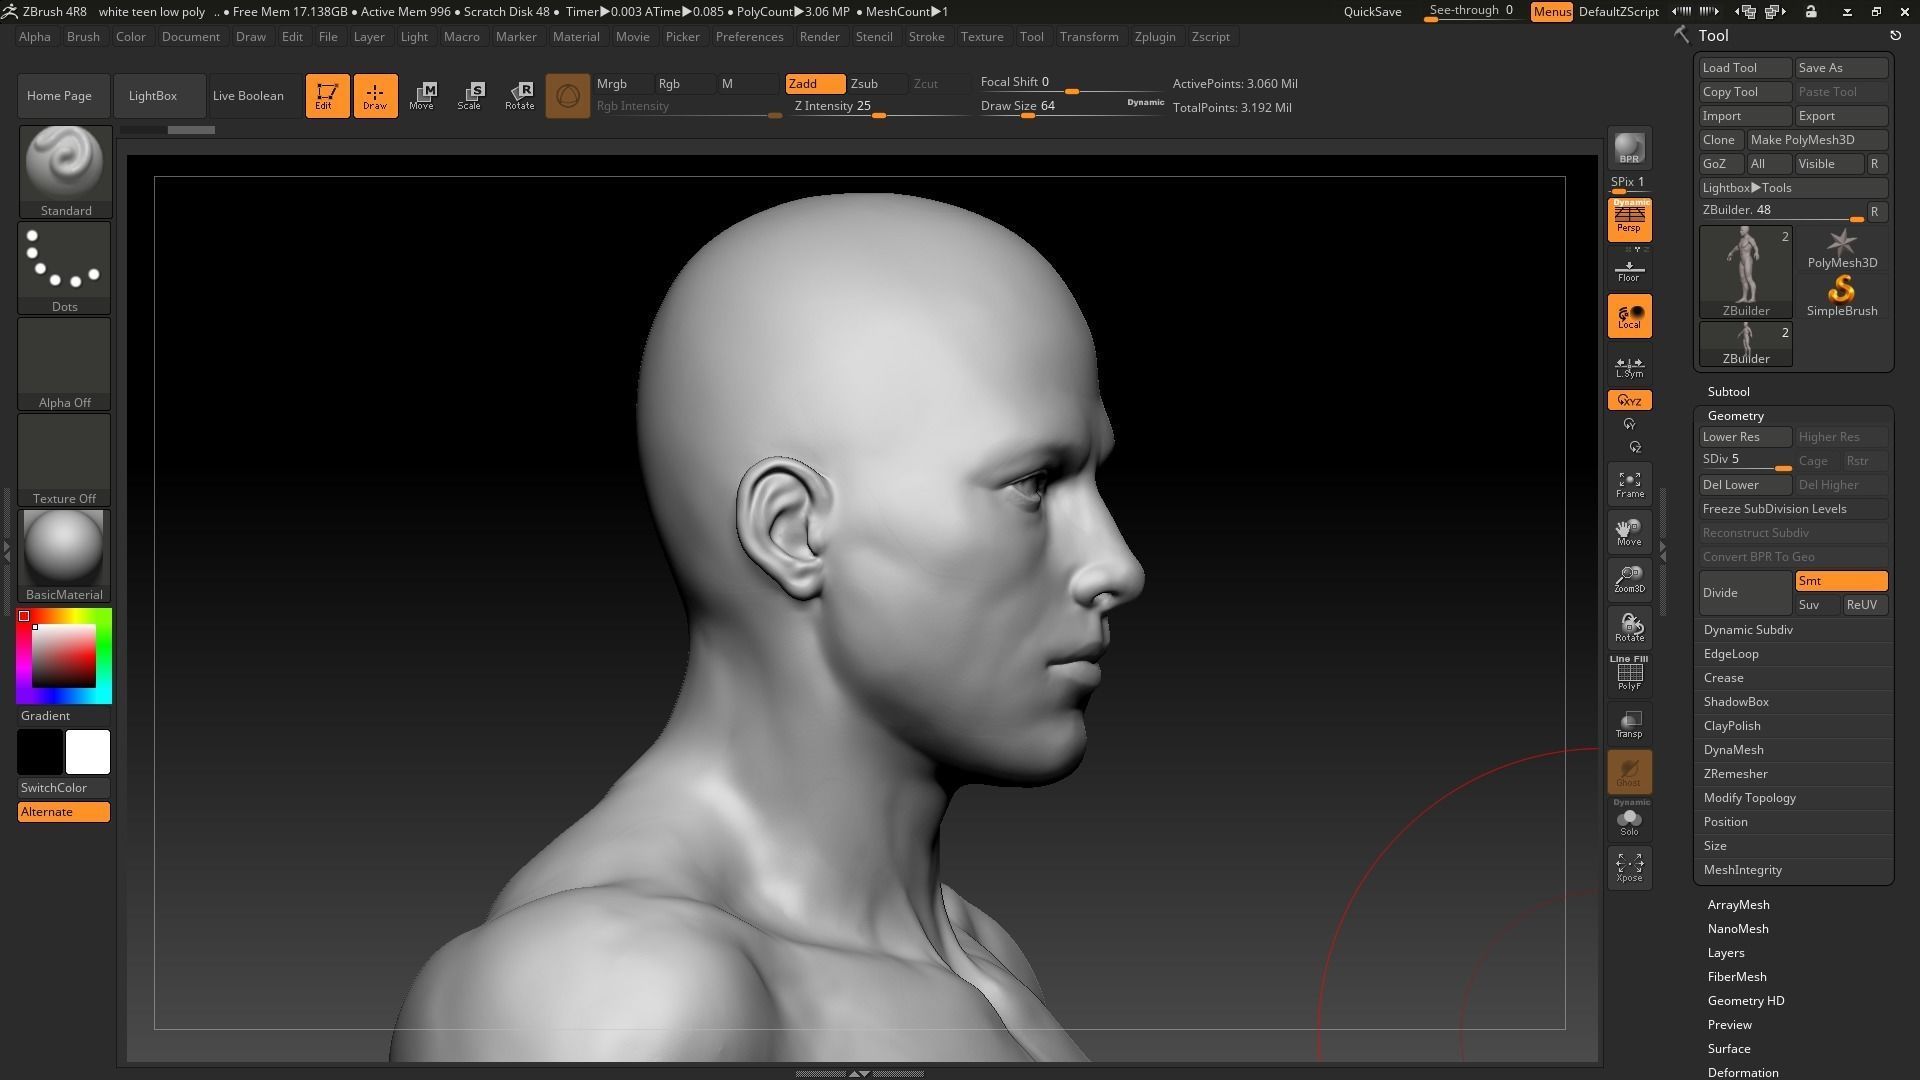Click the canvas Rotate icon
The height and width of the screenshot is (1080, 1920).
1629,628
